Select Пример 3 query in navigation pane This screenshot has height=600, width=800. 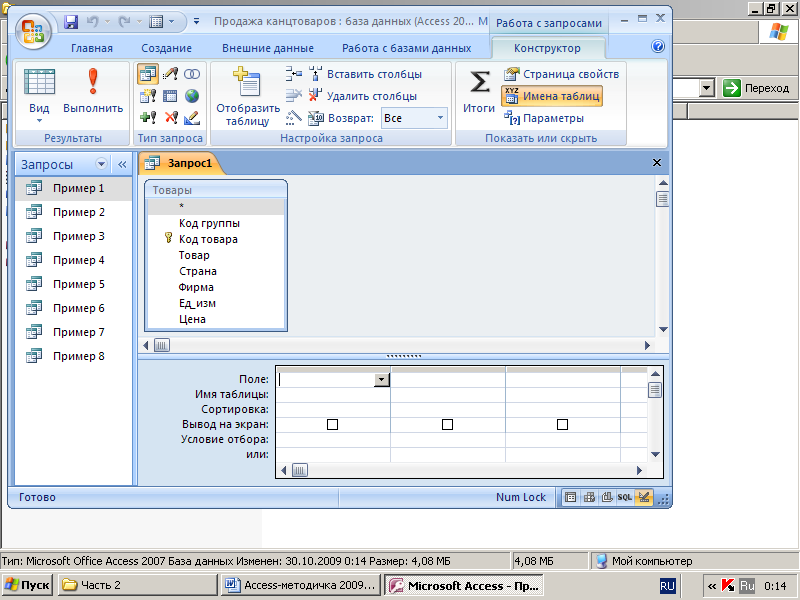tap(72, 236)
